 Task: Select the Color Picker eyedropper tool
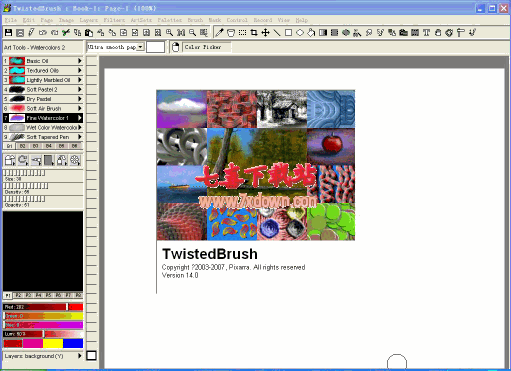(x=219, y=33)
